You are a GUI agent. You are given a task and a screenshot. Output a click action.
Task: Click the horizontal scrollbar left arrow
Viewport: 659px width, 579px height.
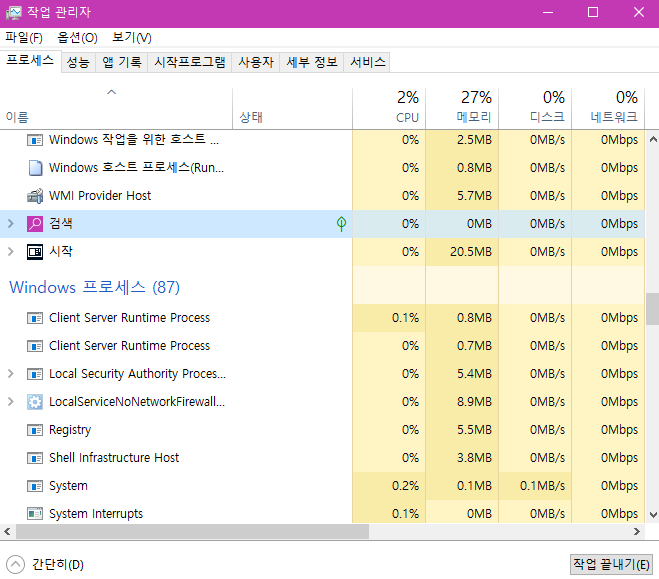tap(8, 532)
